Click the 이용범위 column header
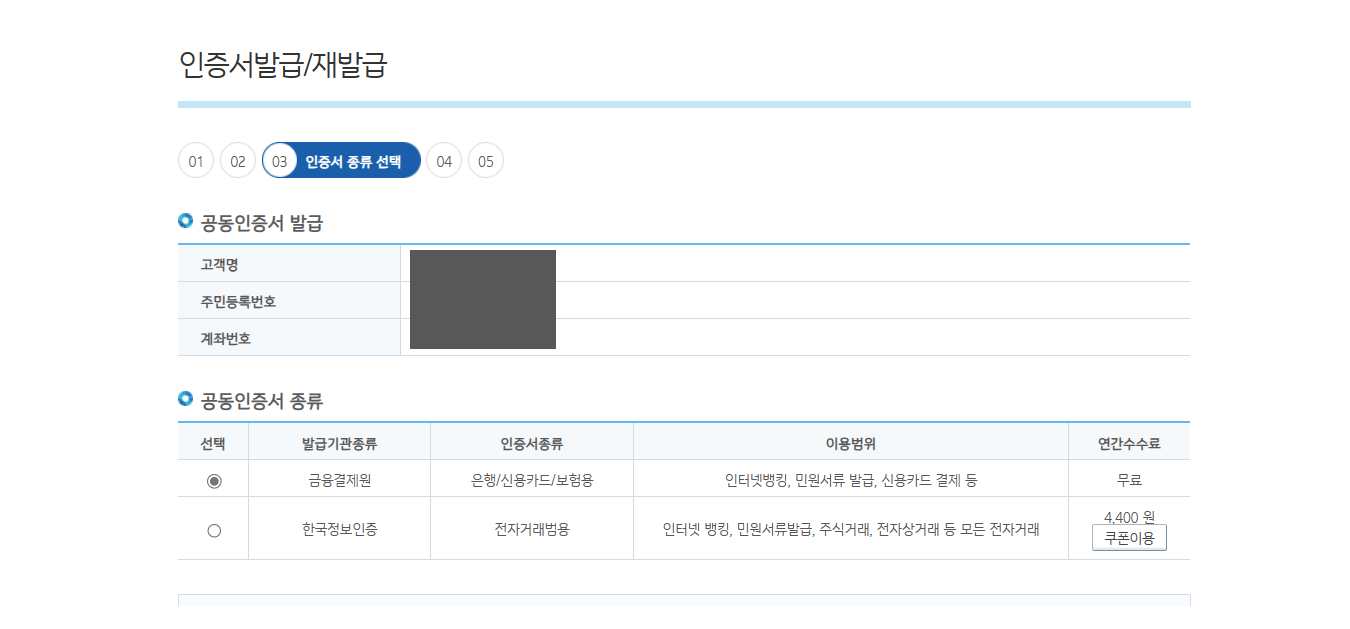The width and height of the screenshot is (1350, 629). (x=851, y=444)
